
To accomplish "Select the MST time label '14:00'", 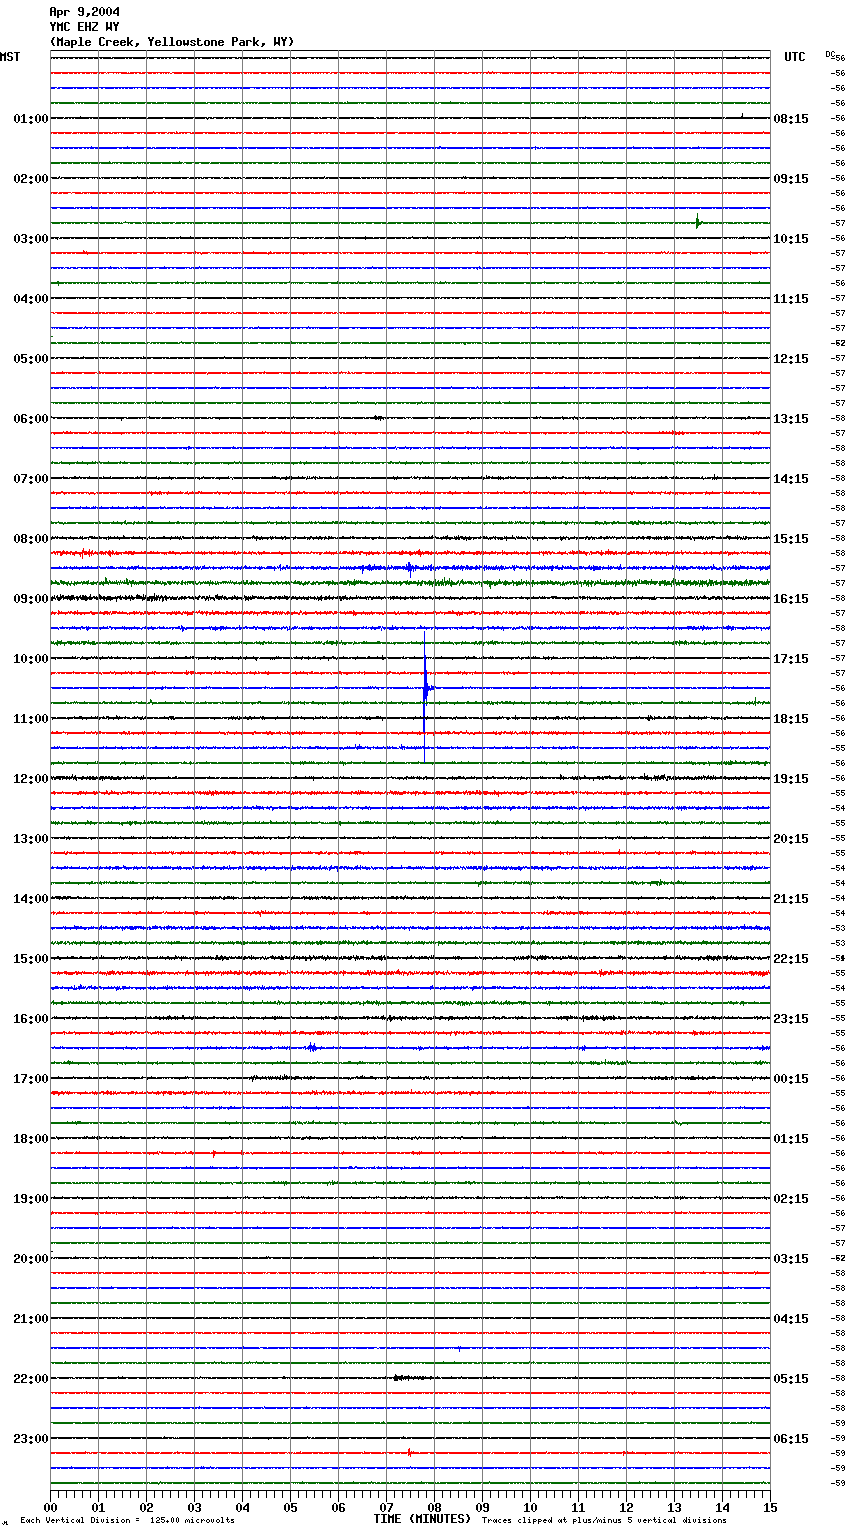I will 31,899.
